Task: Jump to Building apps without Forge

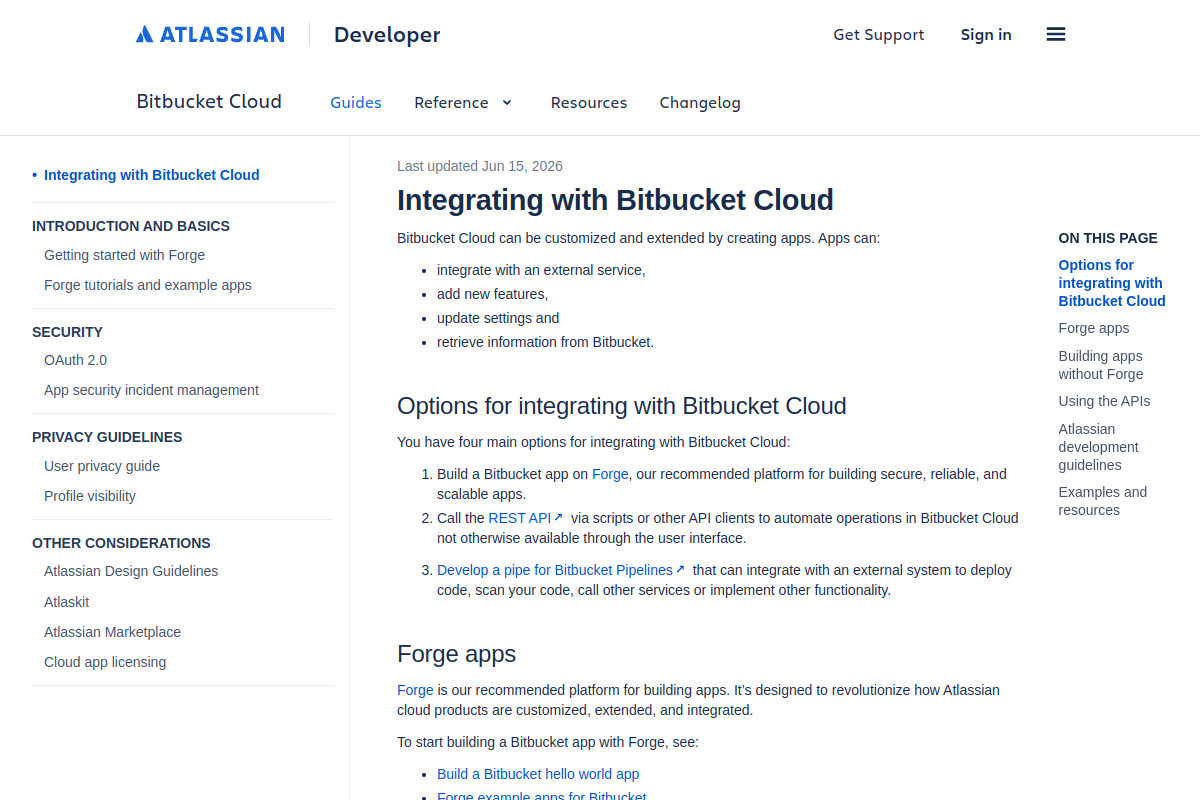Action: (x=1101, y=365)
